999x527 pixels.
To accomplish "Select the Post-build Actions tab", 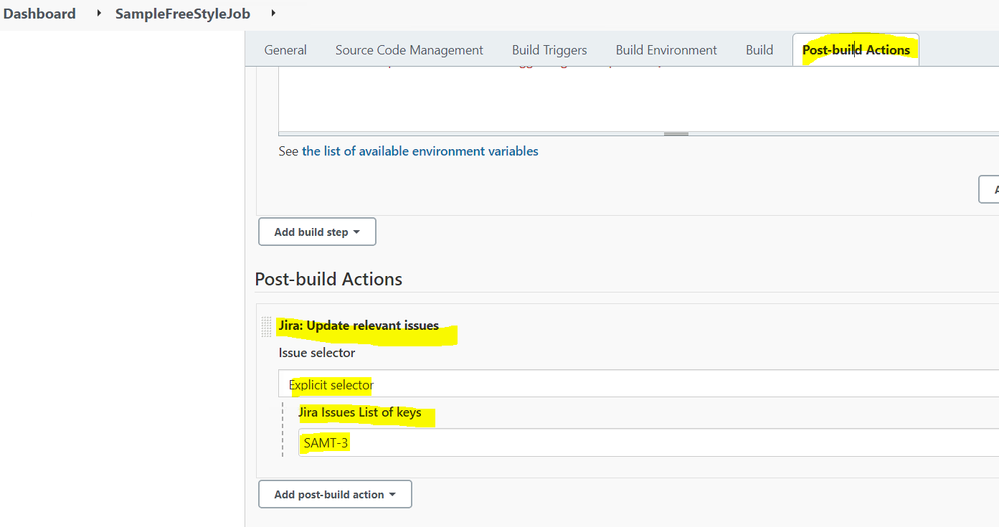I will [856, 50].
